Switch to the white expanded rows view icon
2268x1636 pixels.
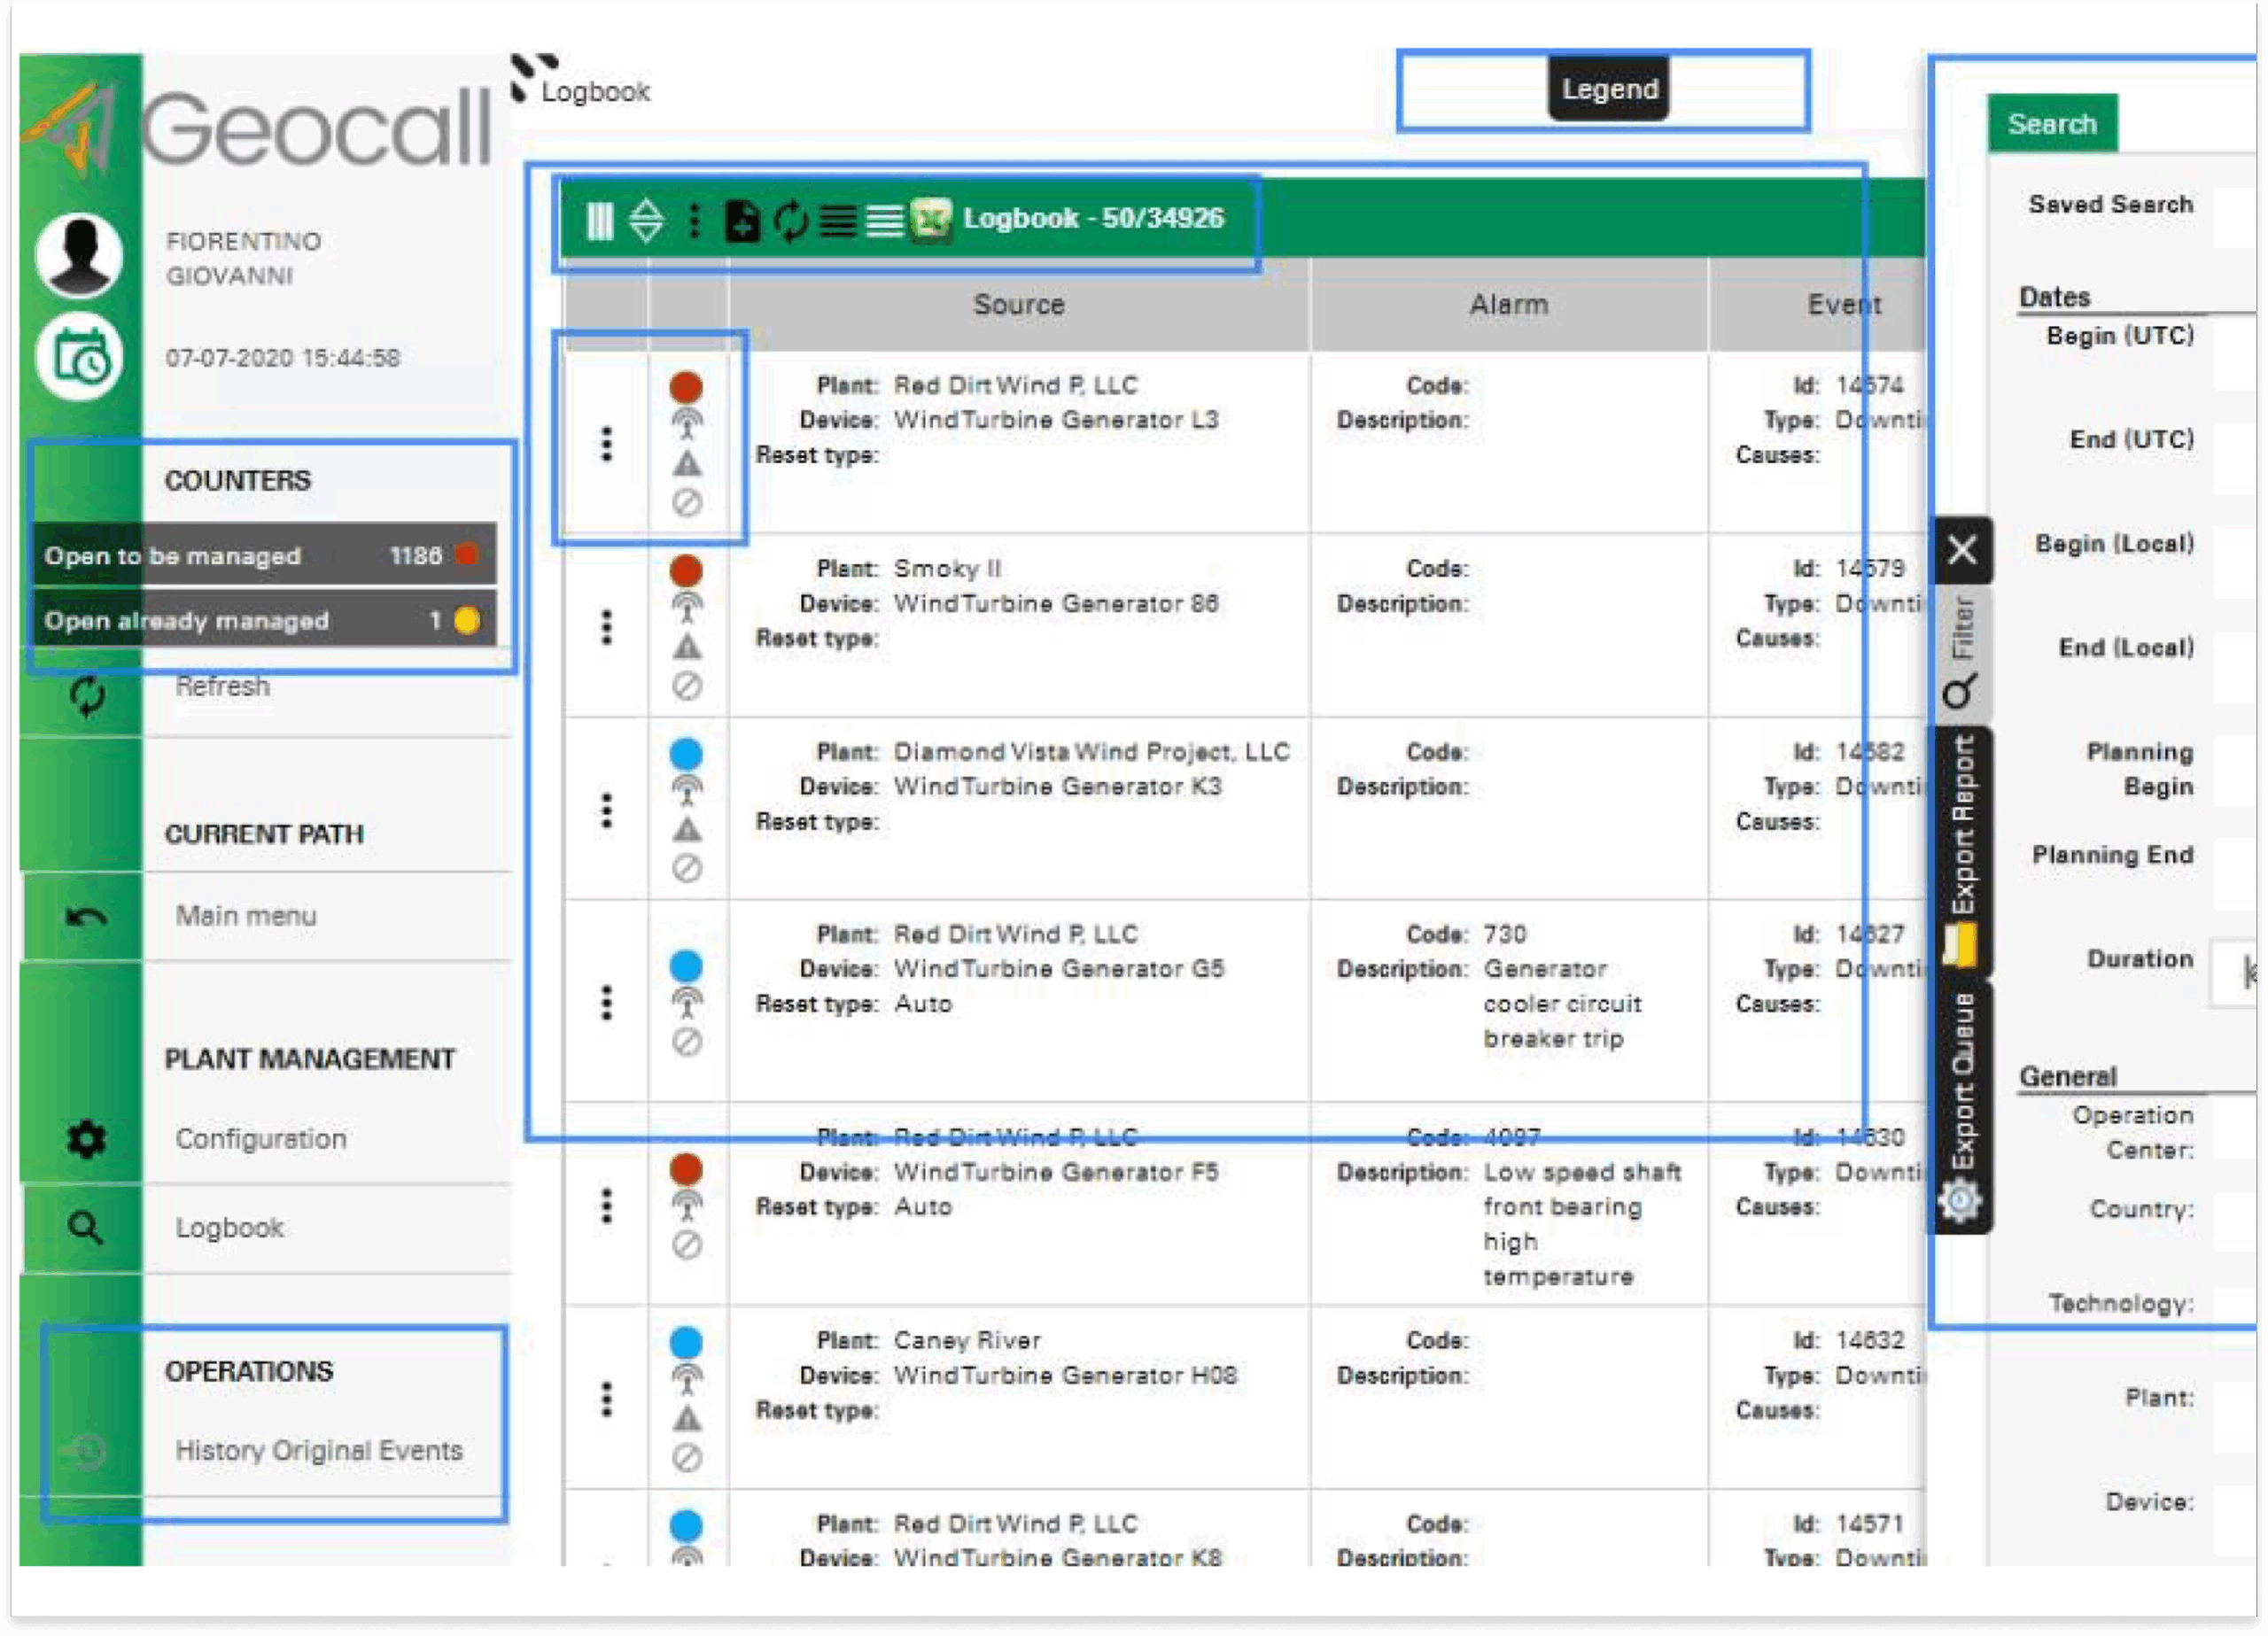click(884, 220)
